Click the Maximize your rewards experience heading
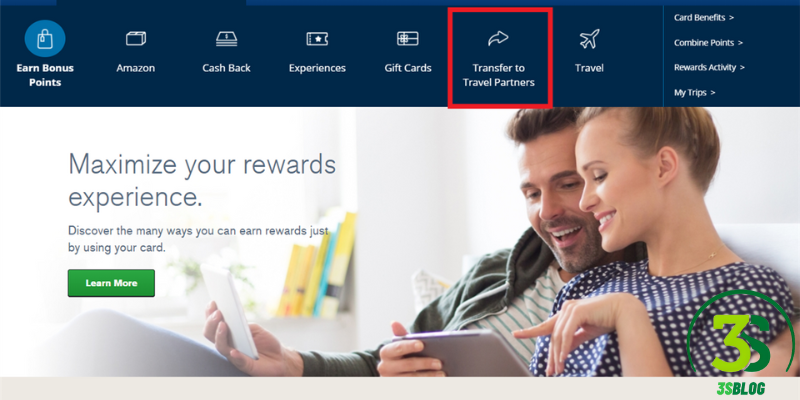The image size is (800, 400). [x=202, y=181]
